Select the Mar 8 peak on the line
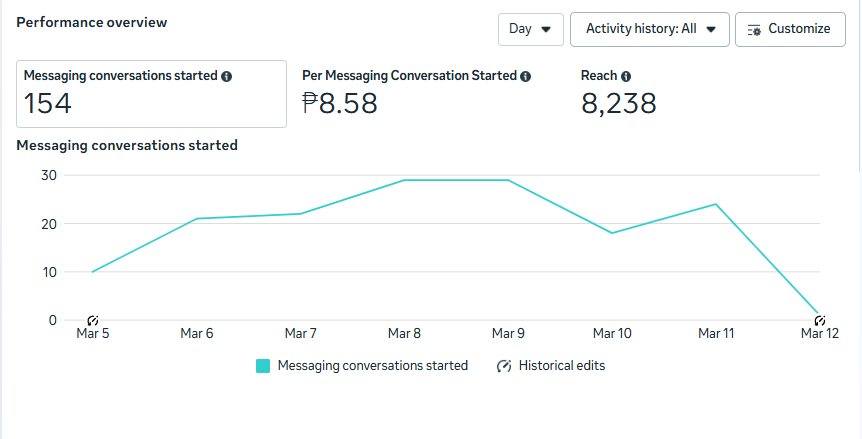Screen dimensions: 862x439 tap(404, 180)
